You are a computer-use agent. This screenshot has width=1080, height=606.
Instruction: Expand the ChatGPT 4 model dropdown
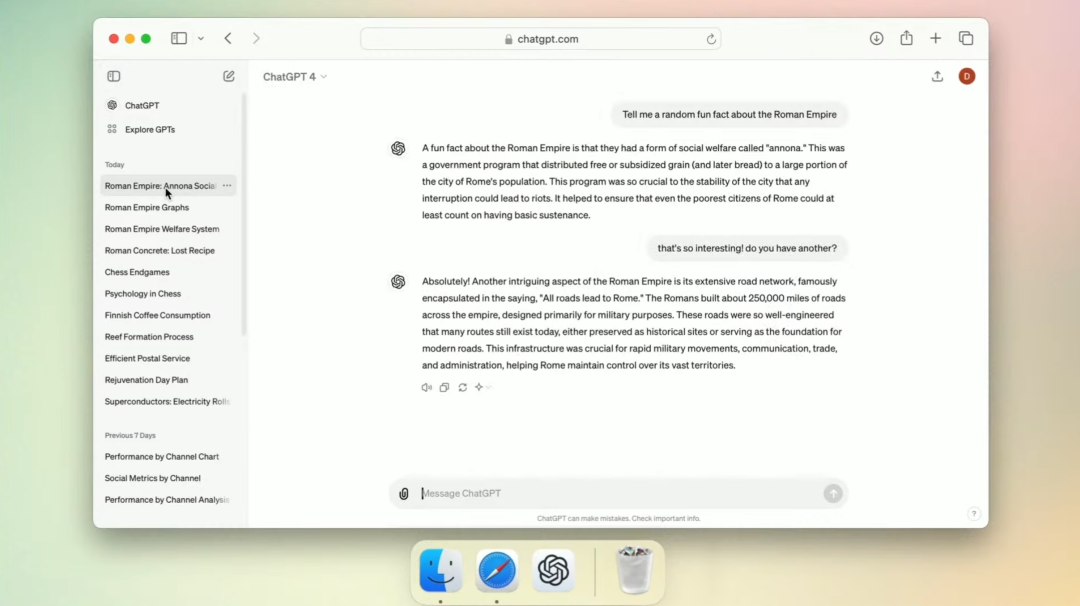point(295,76)
